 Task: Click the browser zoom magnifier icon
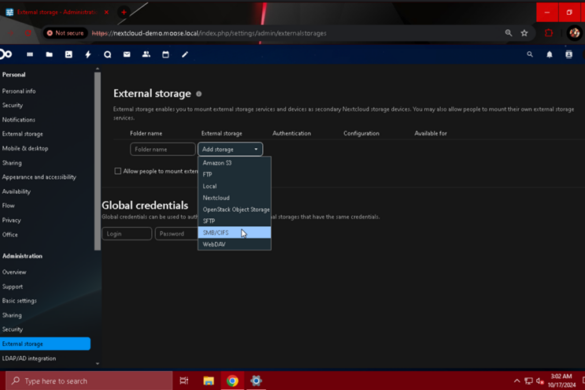point(509,33)
